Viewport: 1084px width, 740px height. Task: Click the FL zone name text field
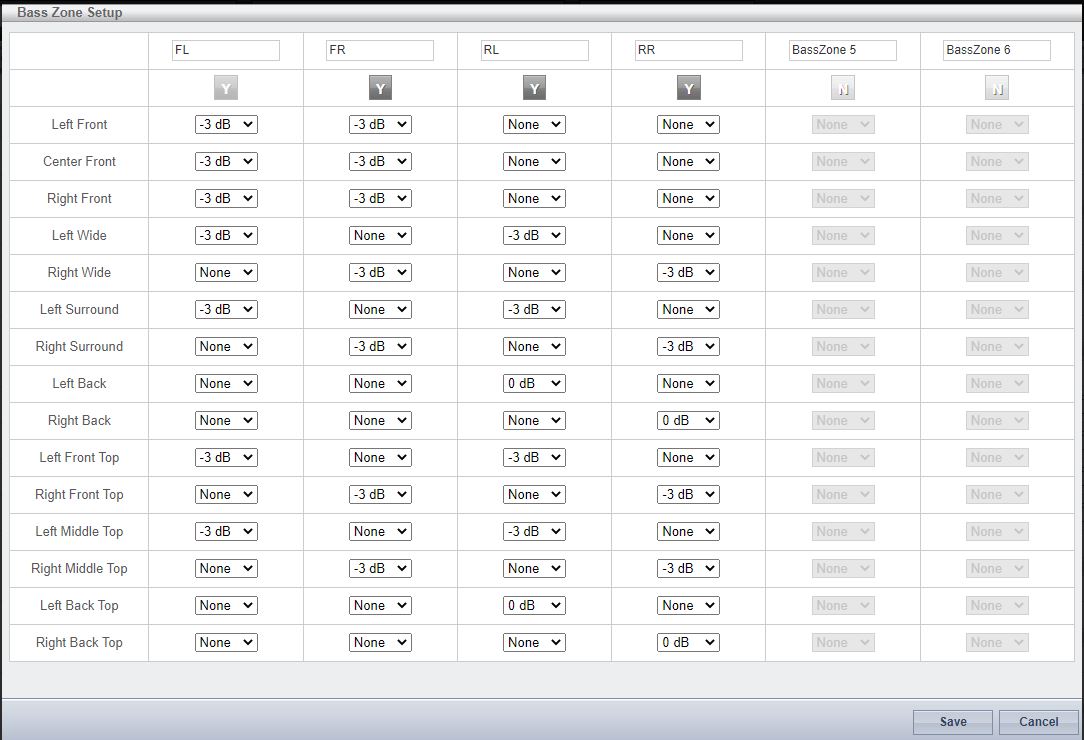(x=226, y=50)
